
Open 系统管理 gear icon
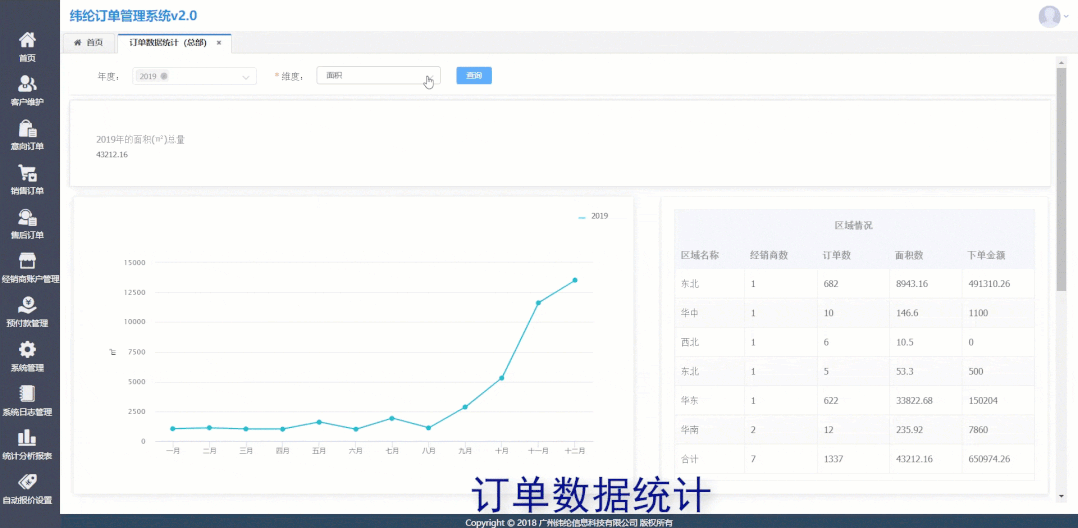28,349
